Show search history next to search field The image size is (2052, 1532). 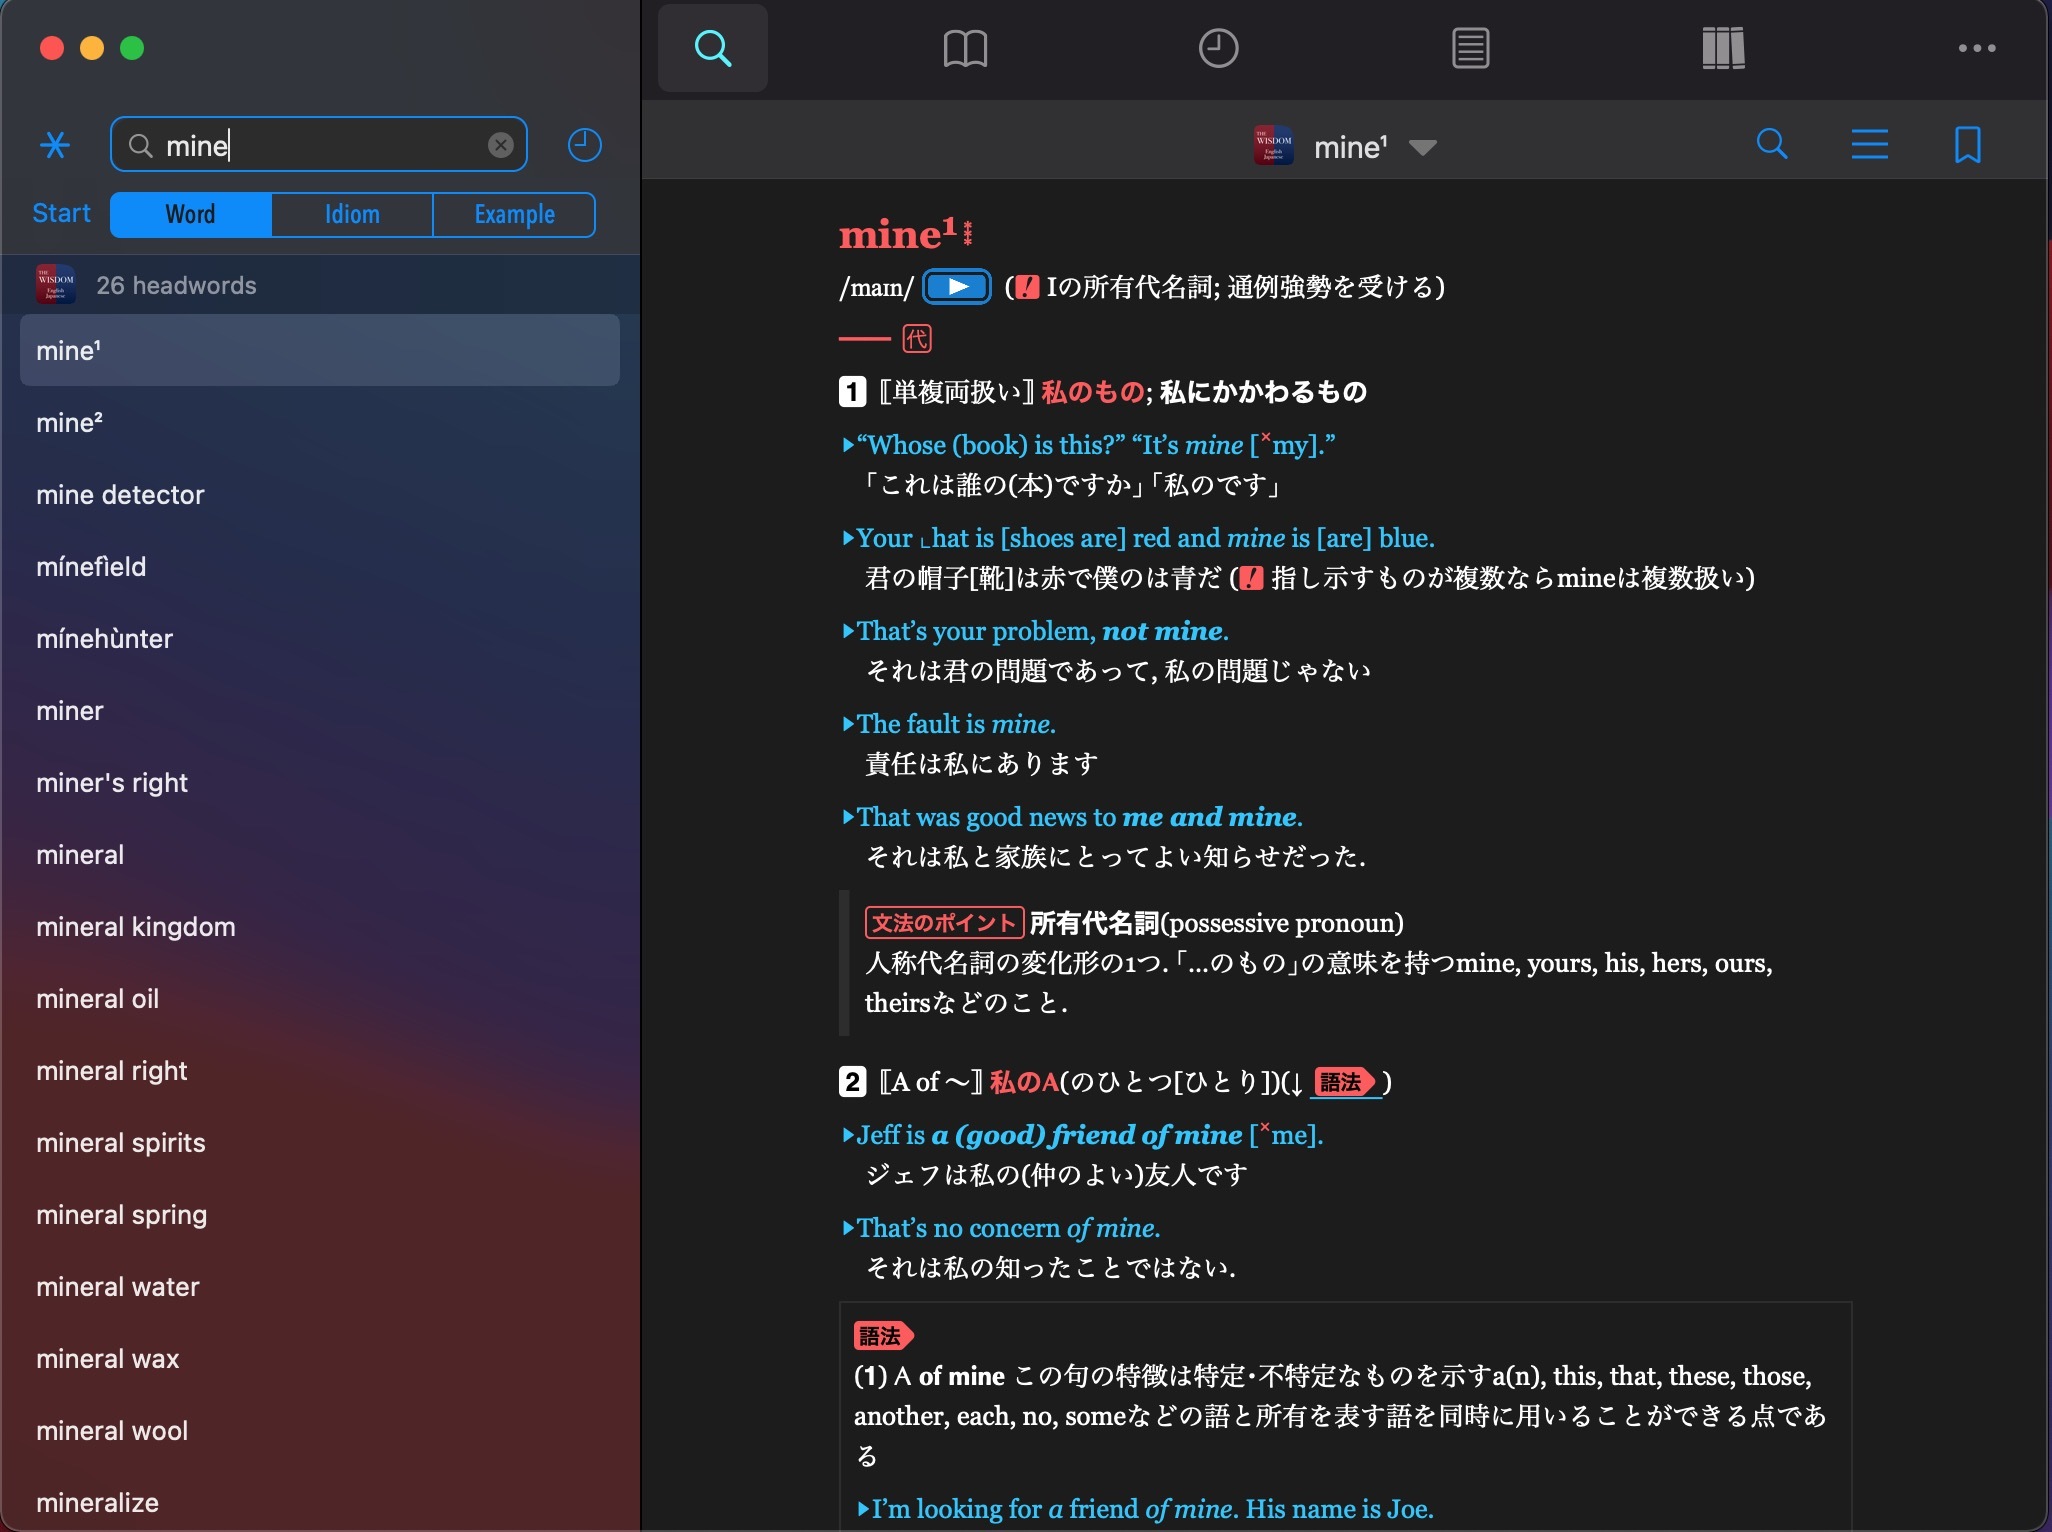point(584,146)
